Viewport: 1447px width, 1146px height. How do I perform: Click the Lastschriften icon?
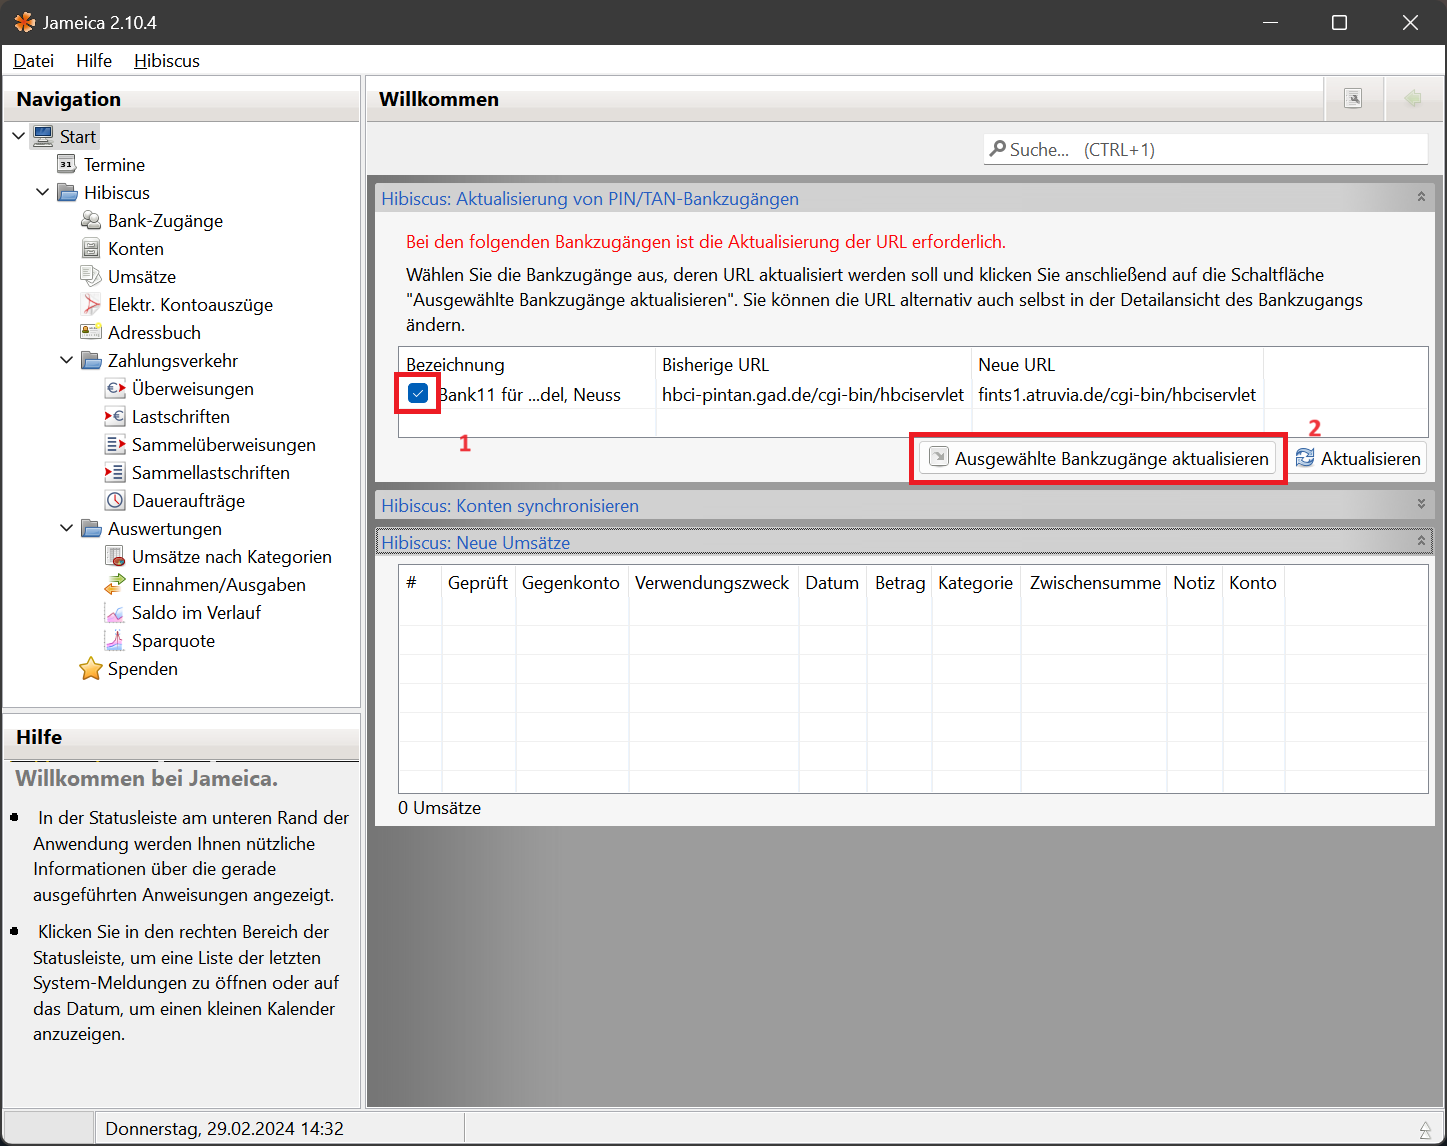tap(115, 416)
